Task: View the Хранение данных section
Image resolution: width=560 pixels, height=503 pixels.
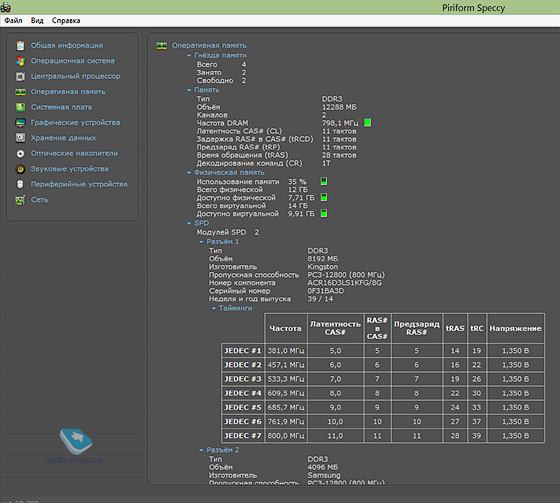Action: 63,138
